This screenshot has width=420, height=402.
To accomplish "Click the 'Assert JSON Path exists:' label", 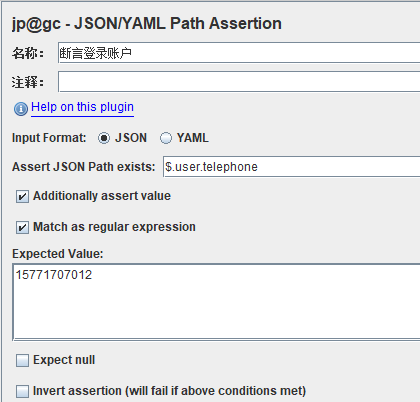I will 84,167.
